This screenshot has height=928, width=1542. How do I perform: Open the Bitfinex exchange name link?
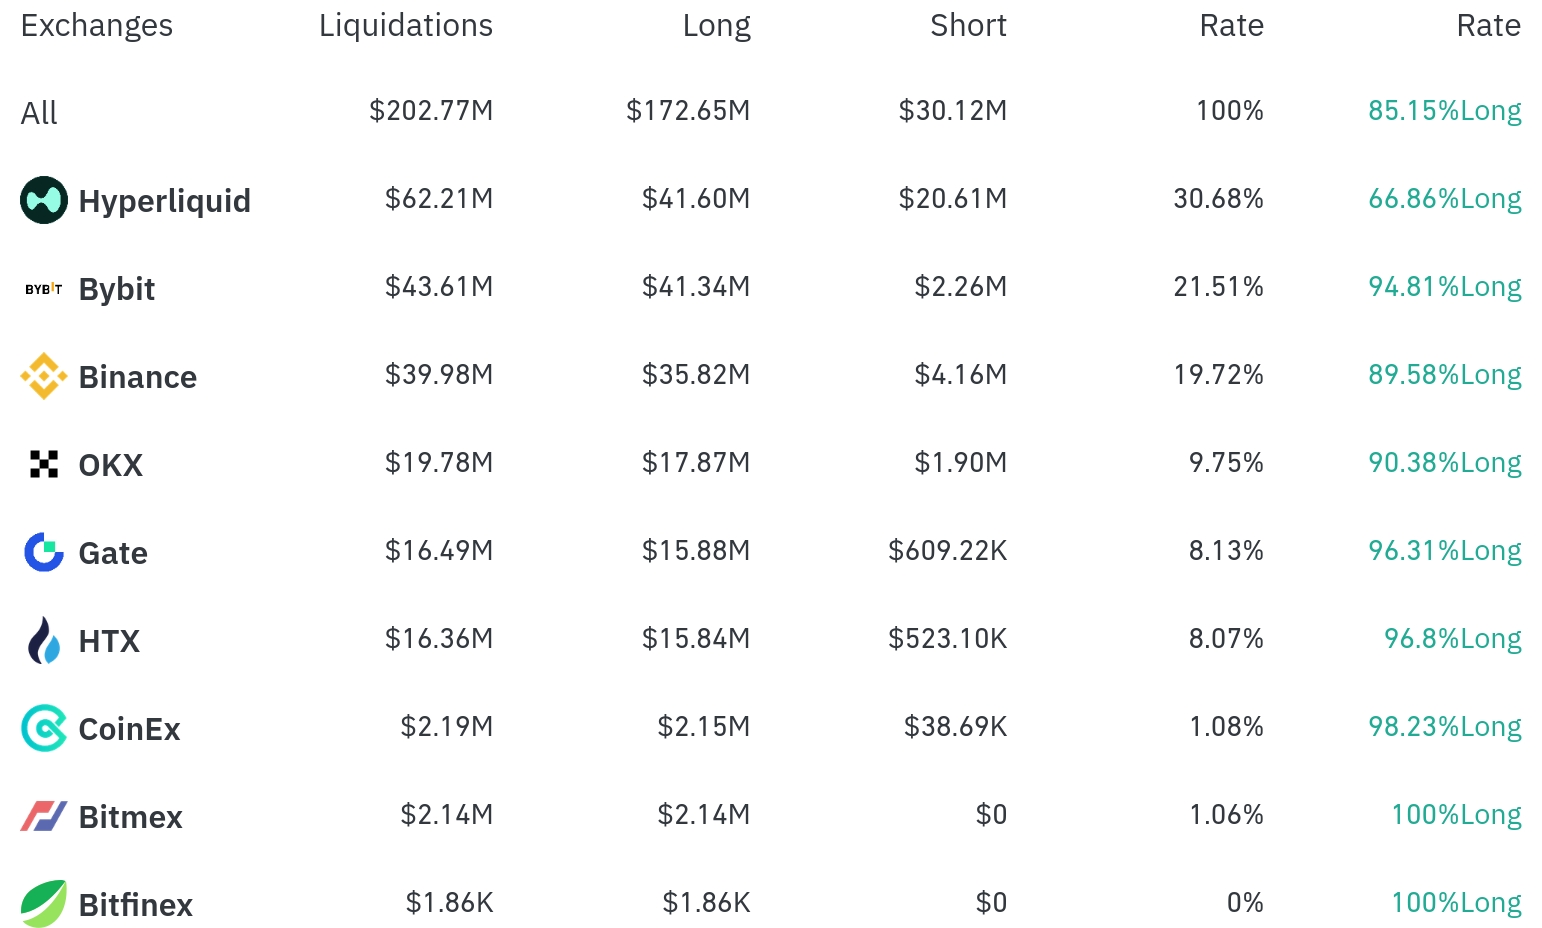pyautogui.click(x=136, y=905)
